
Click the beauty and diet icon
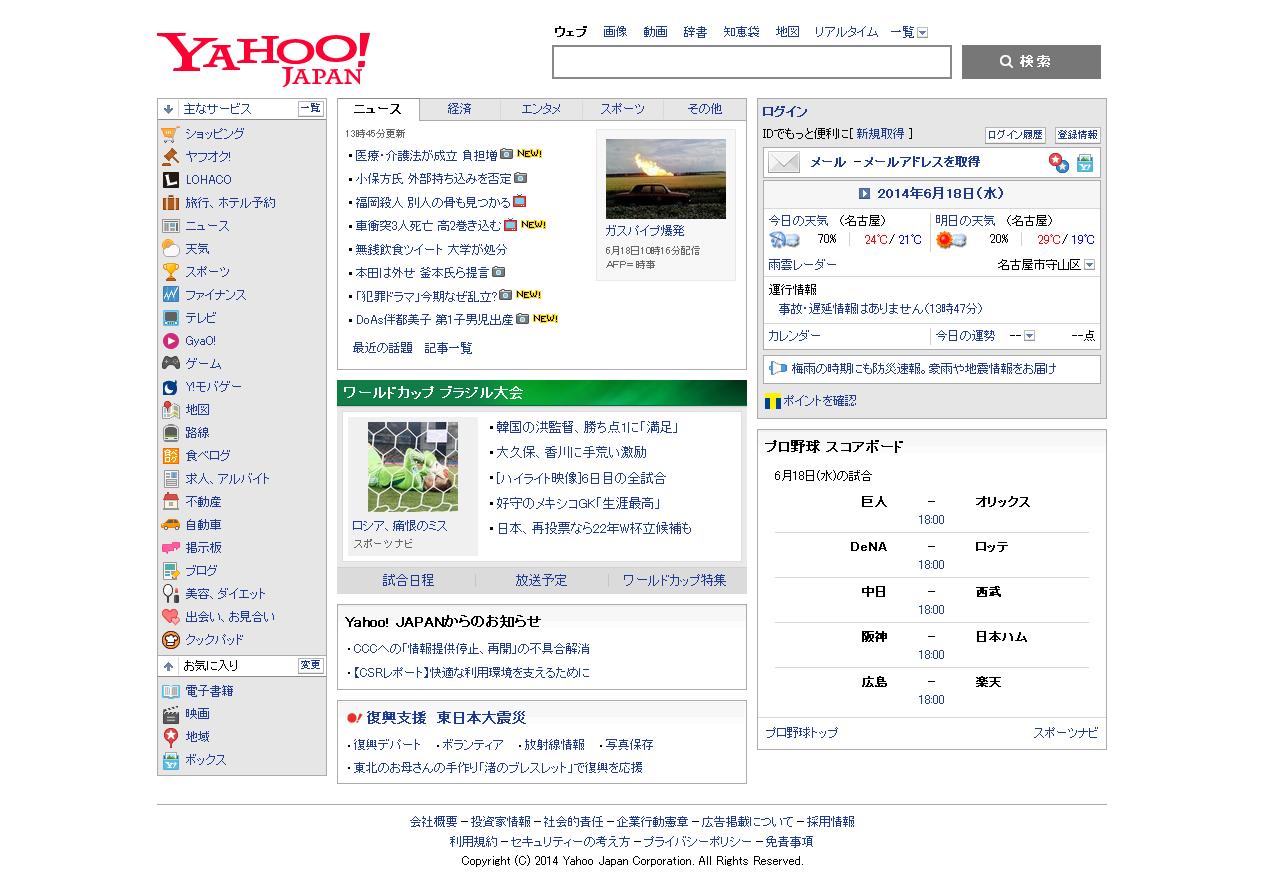point(170,594)
